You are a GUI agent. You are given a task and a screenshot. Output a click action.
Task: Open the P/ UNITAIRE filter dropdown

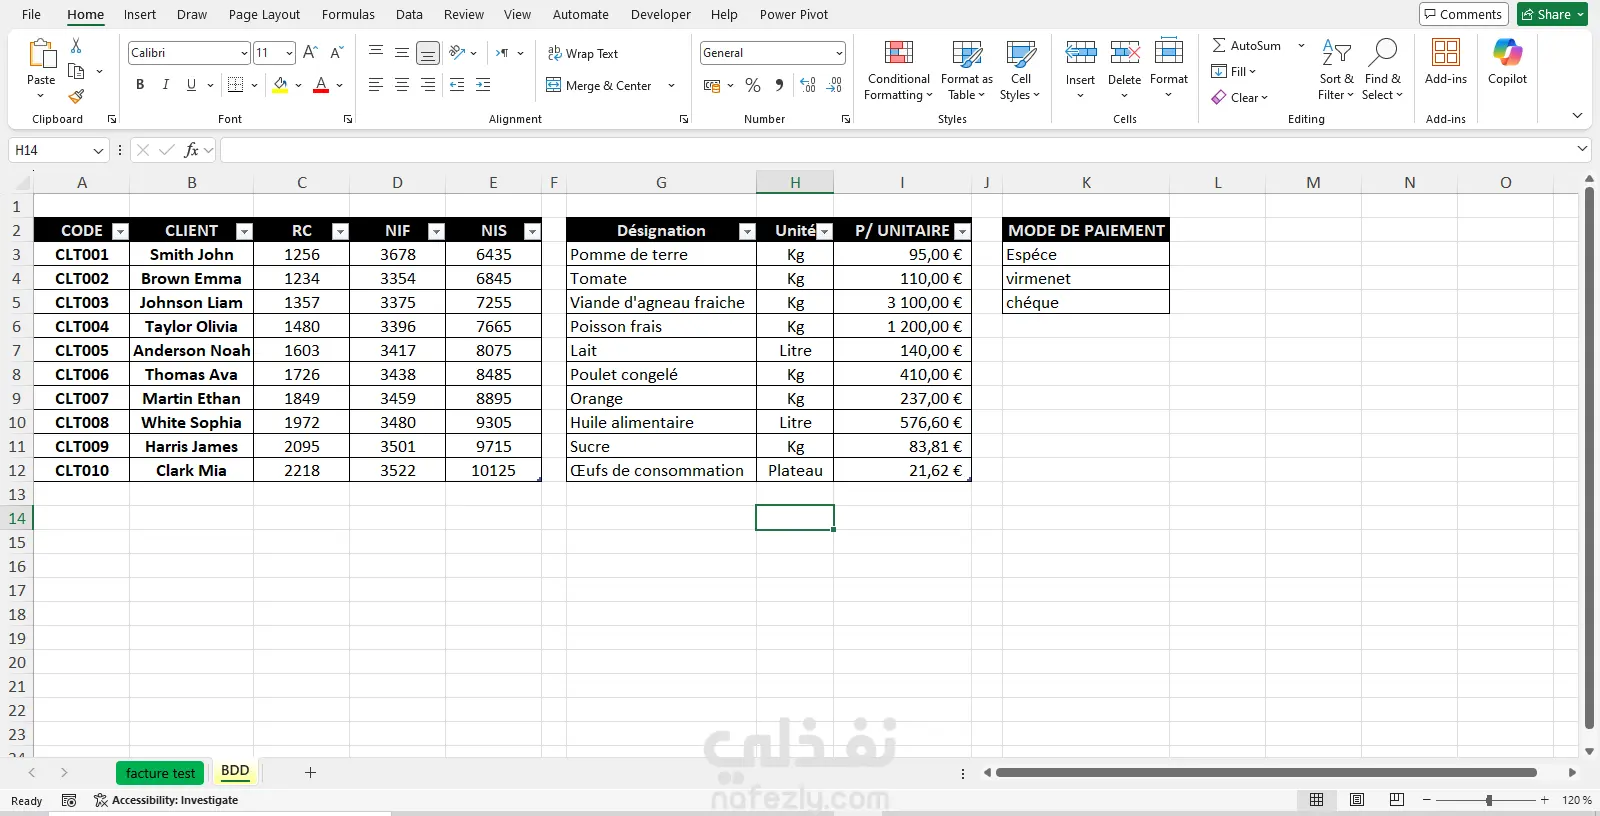(962, 231)
